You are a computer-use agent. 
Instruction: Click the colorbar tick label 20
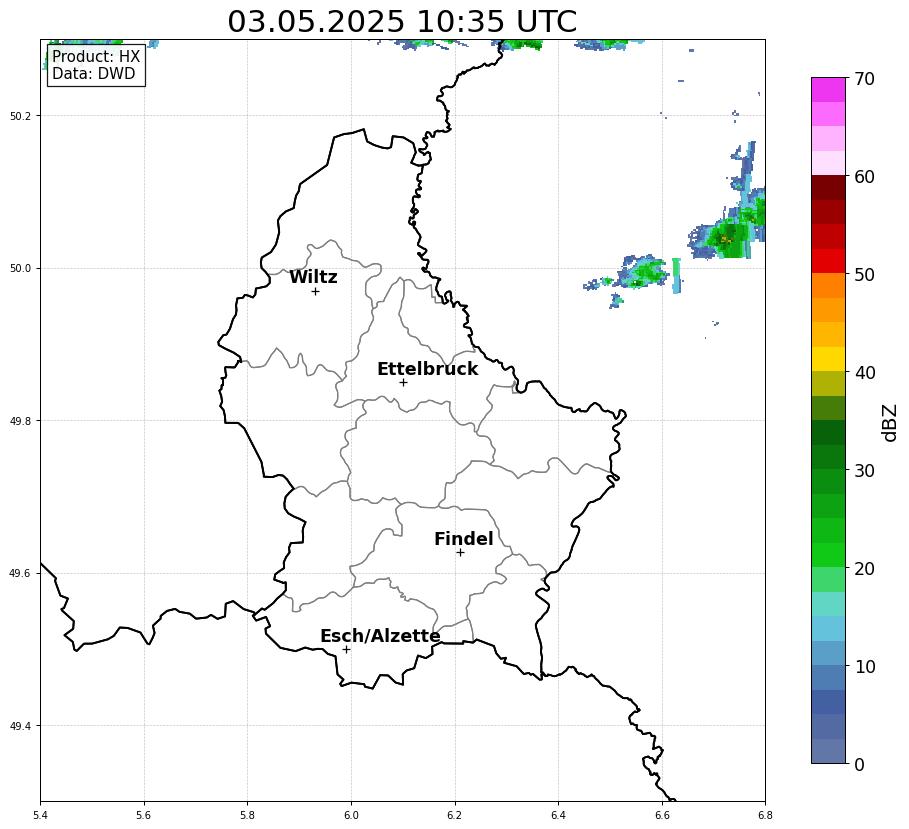point(864,568)
